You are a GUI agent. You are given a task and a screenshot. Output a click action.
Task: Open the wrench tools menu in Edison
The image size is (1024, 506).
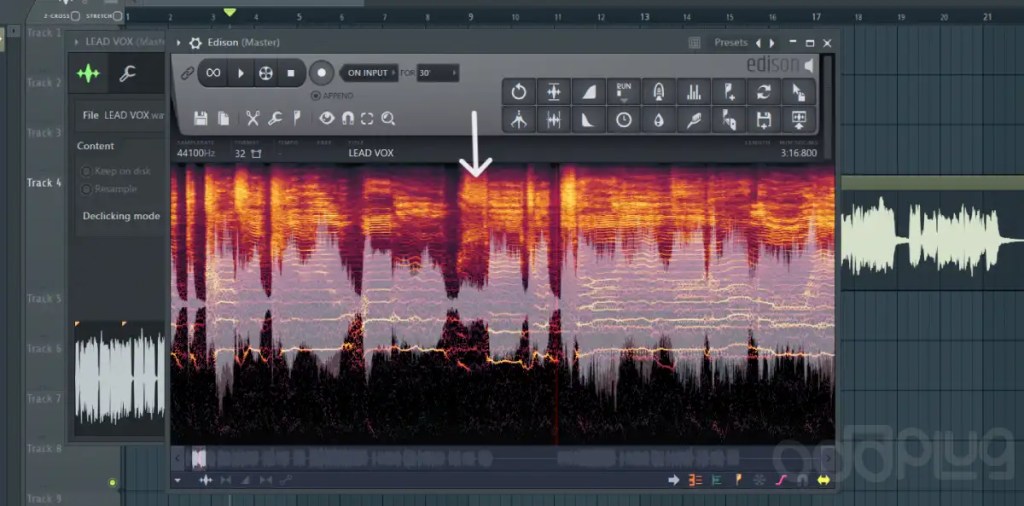point(275,118)
